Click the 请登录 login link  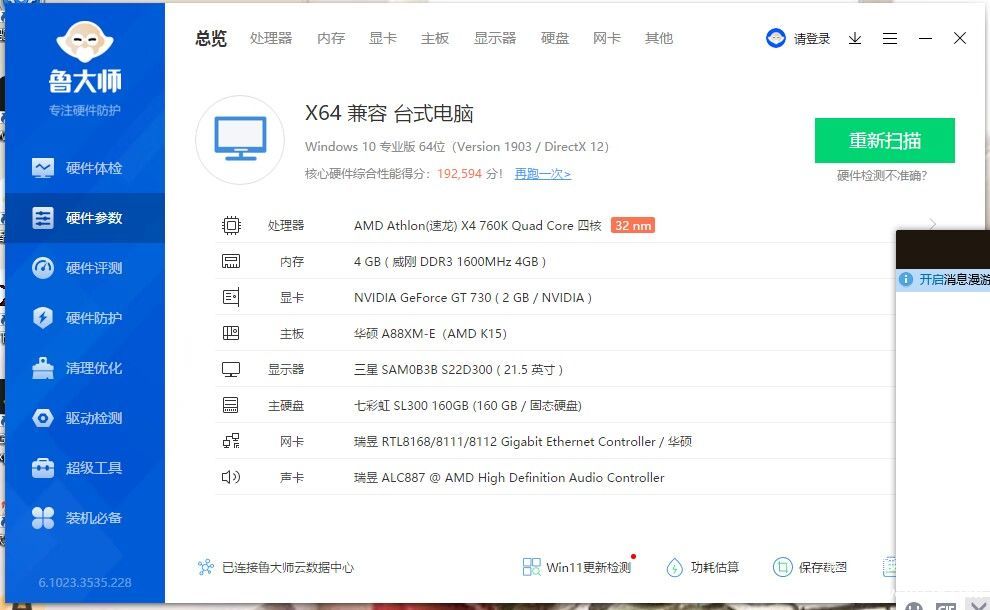coord(812,39)
